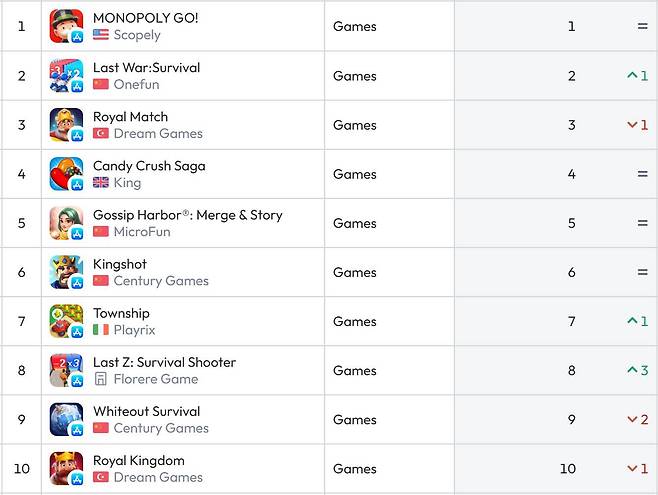Click the Royal Kingdom app icon

click(x=66, y=468)
